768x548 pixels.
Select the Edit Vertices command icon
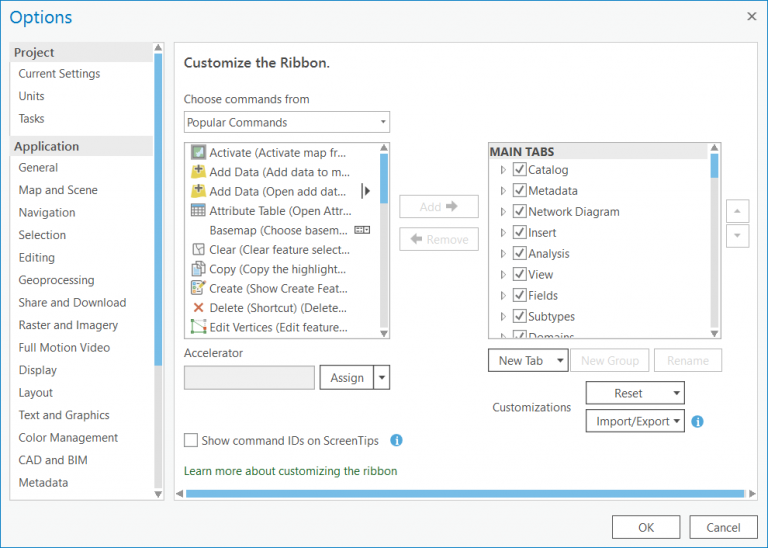pos(198,327)
